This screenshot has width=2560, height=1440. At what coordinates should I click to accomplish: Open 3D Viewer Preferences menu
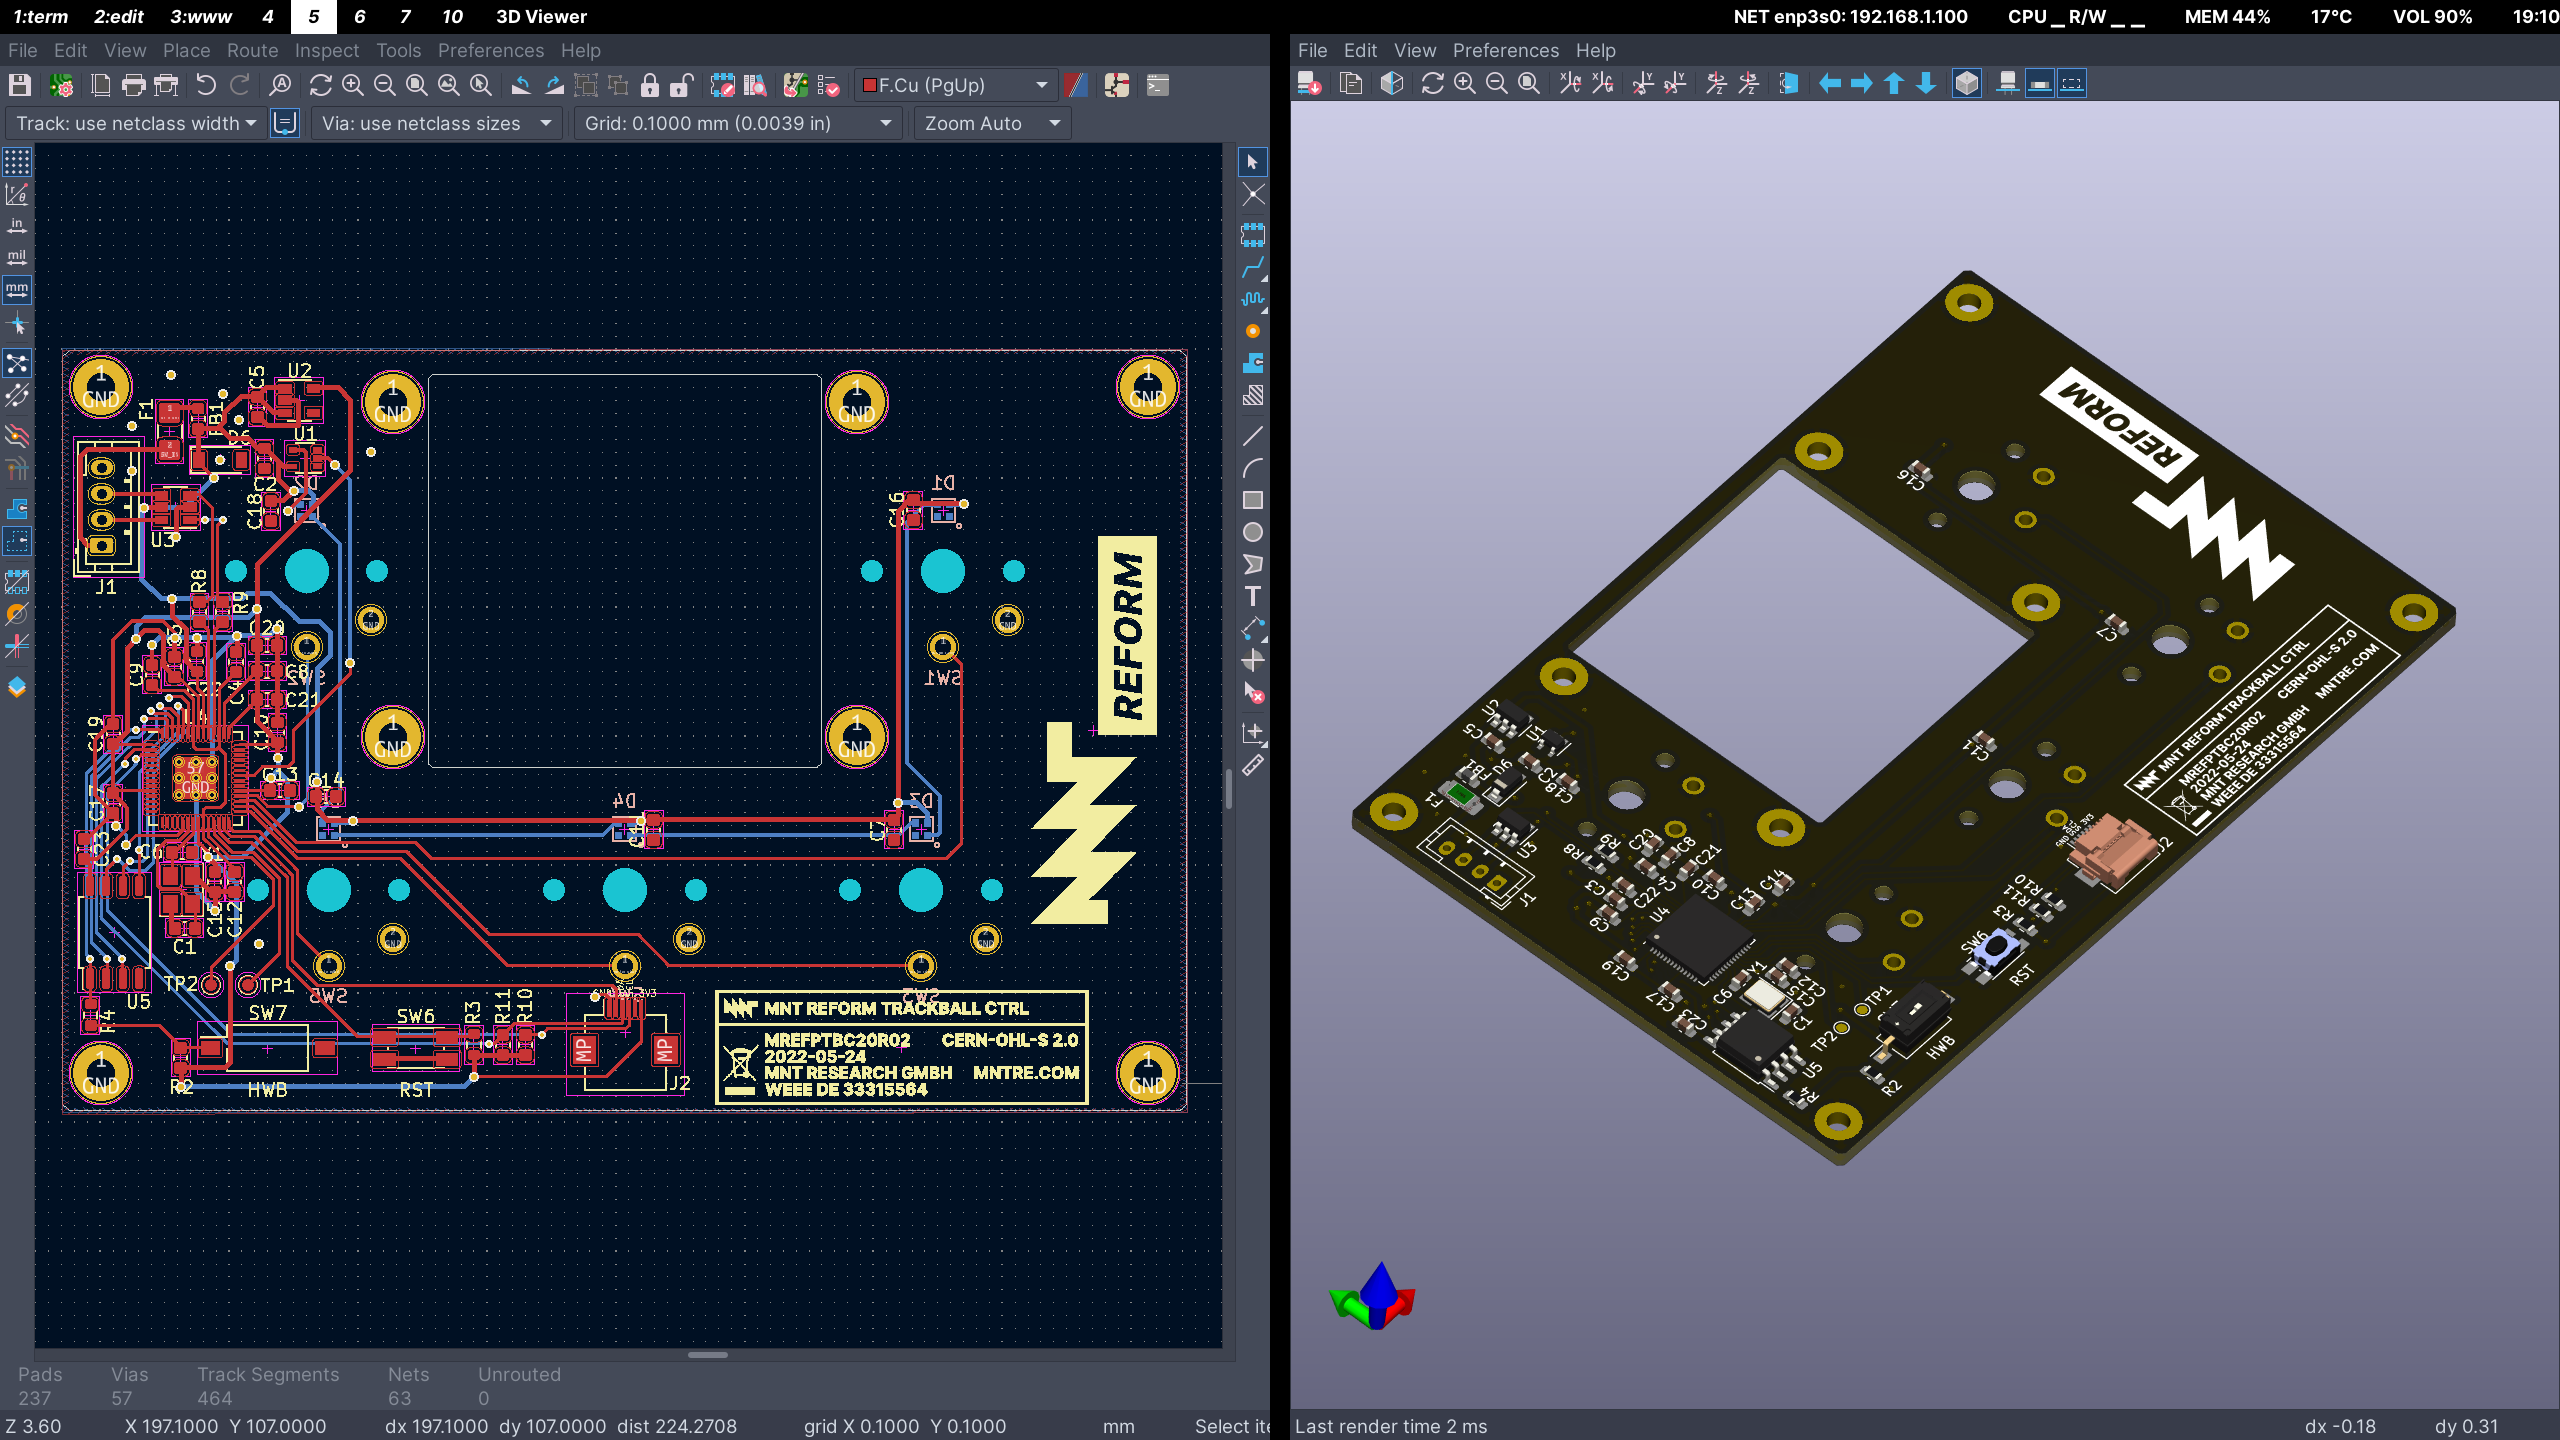coord(1505,50)
